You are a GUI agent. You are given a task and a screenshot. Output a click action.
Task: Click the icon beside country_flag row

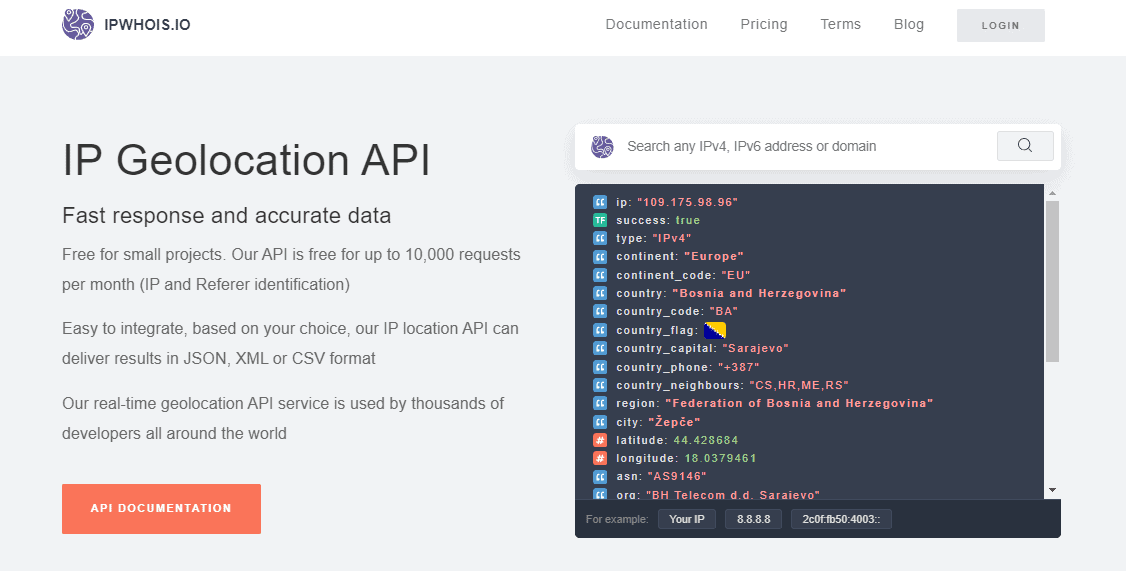tap(600, 330)
